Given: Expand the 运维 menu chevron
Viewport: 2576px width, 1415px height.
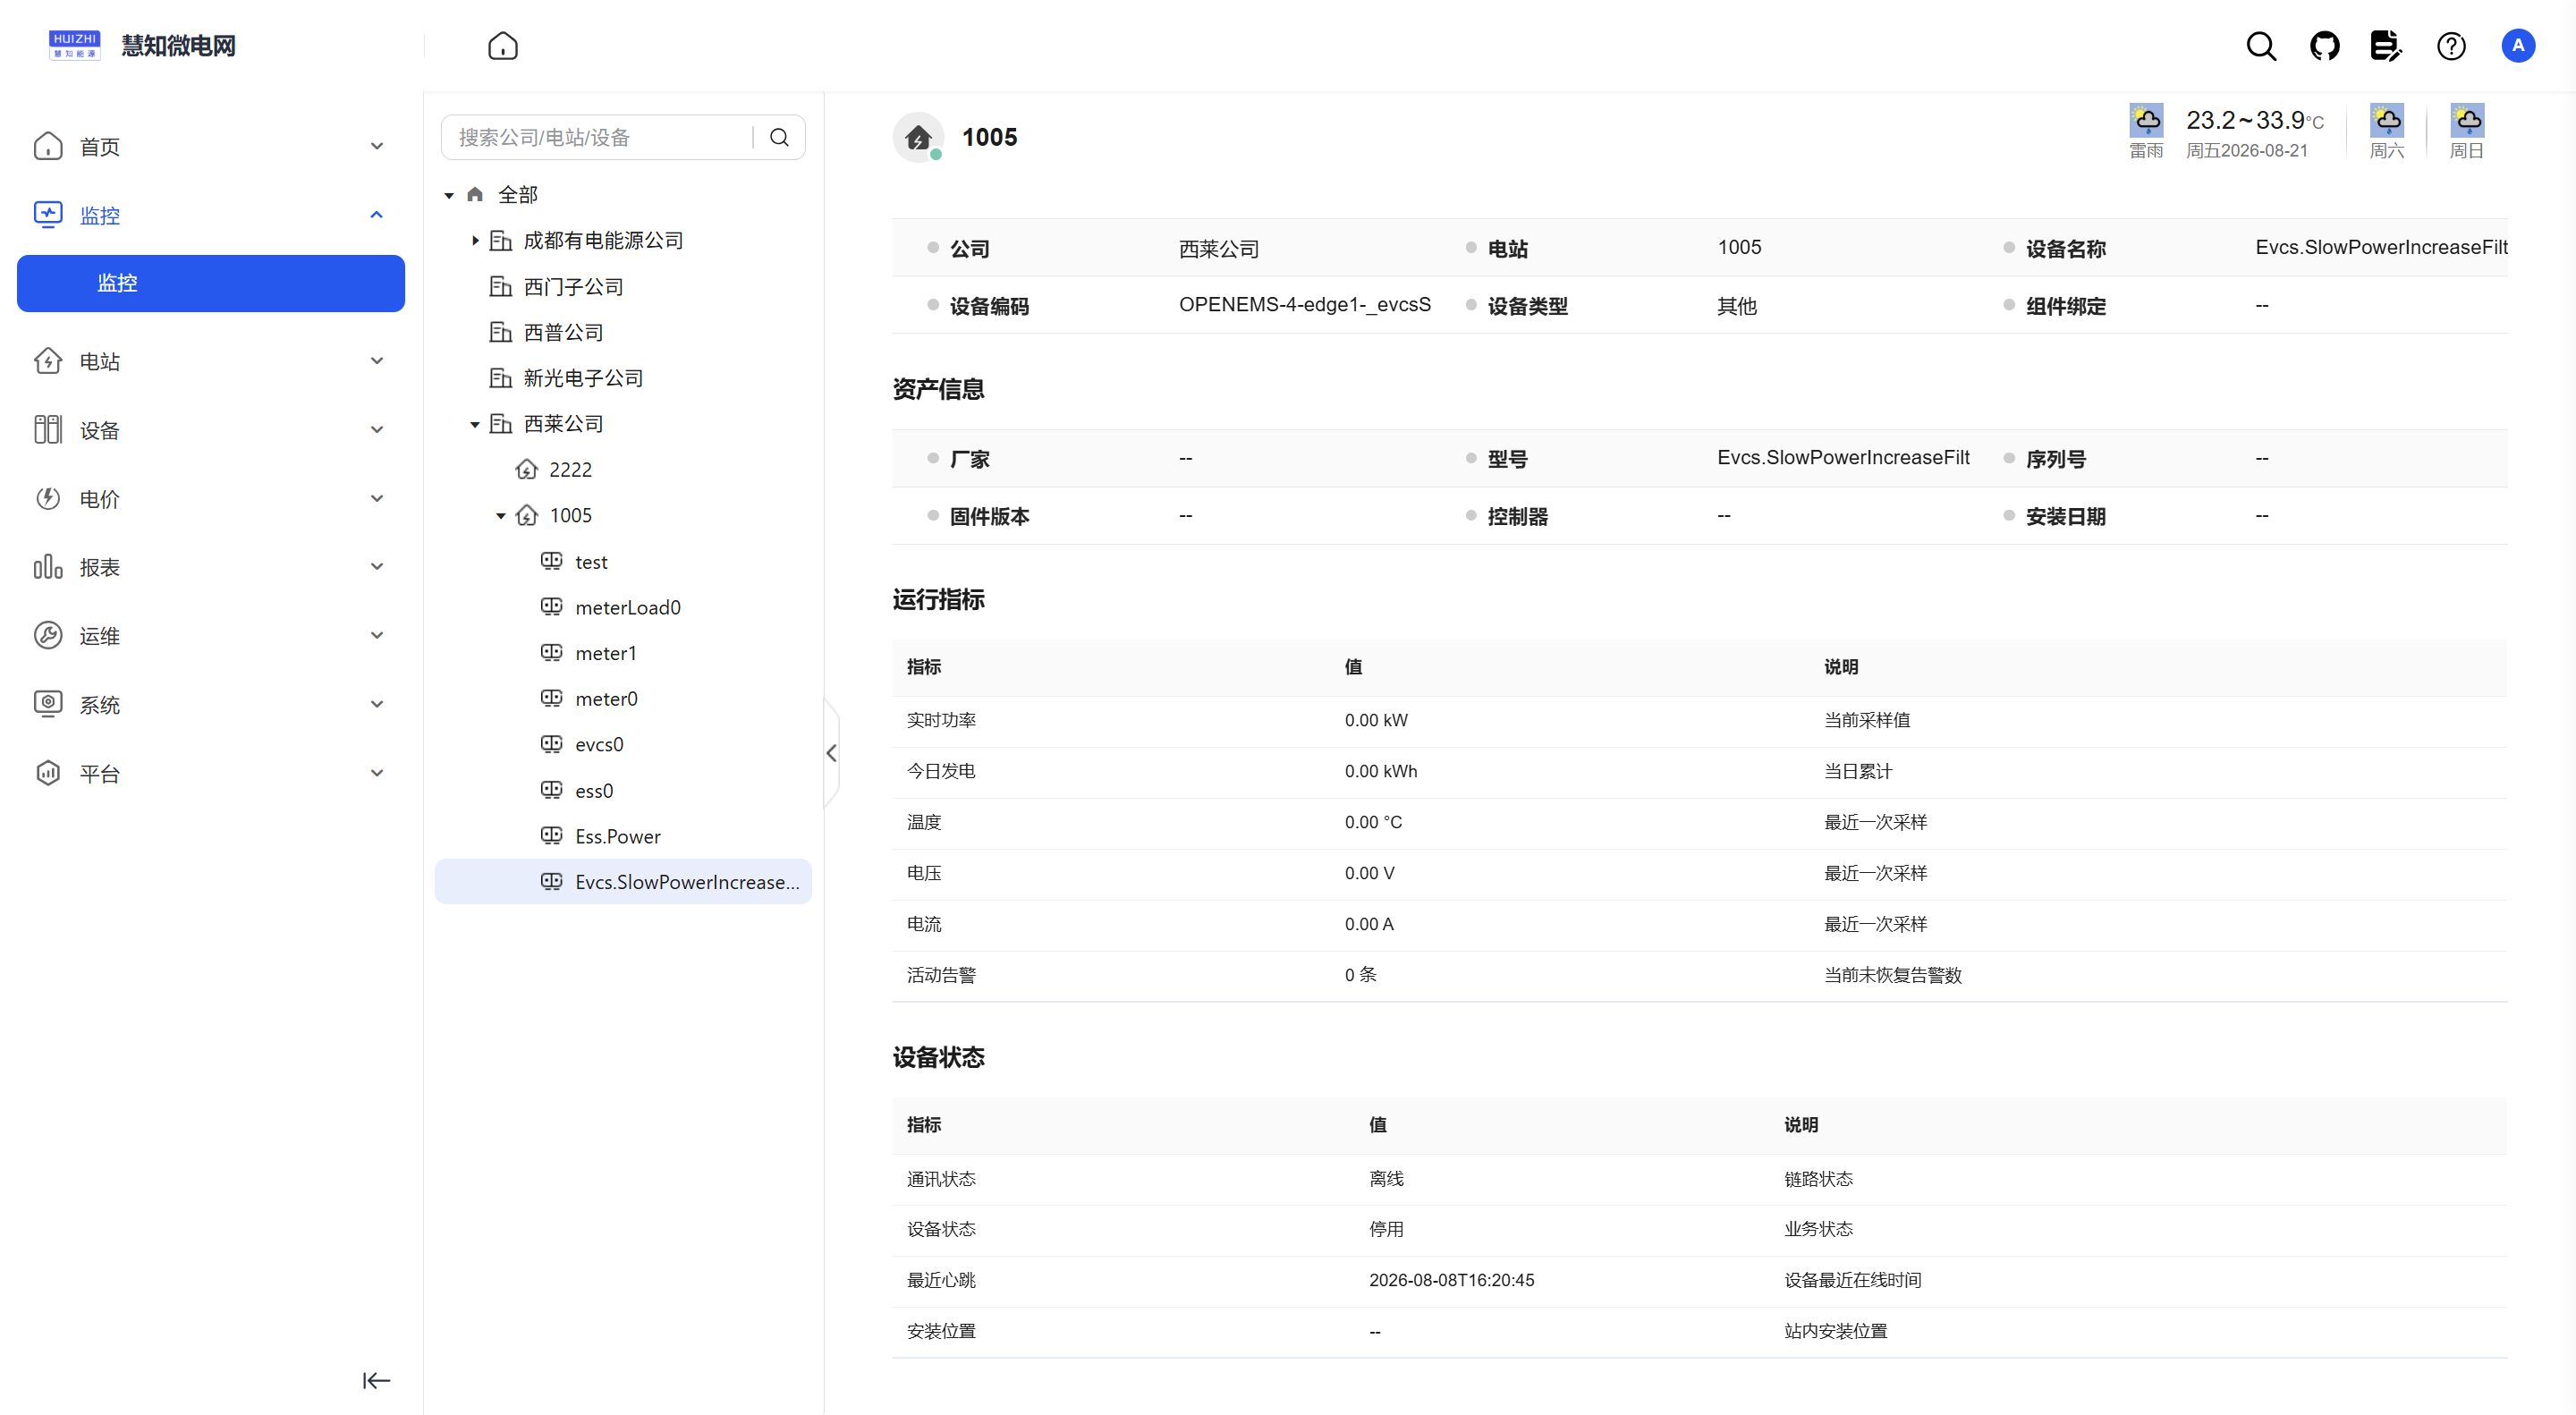Looking at the screenshot, I should pyautogui.click(x=377, y=636).
